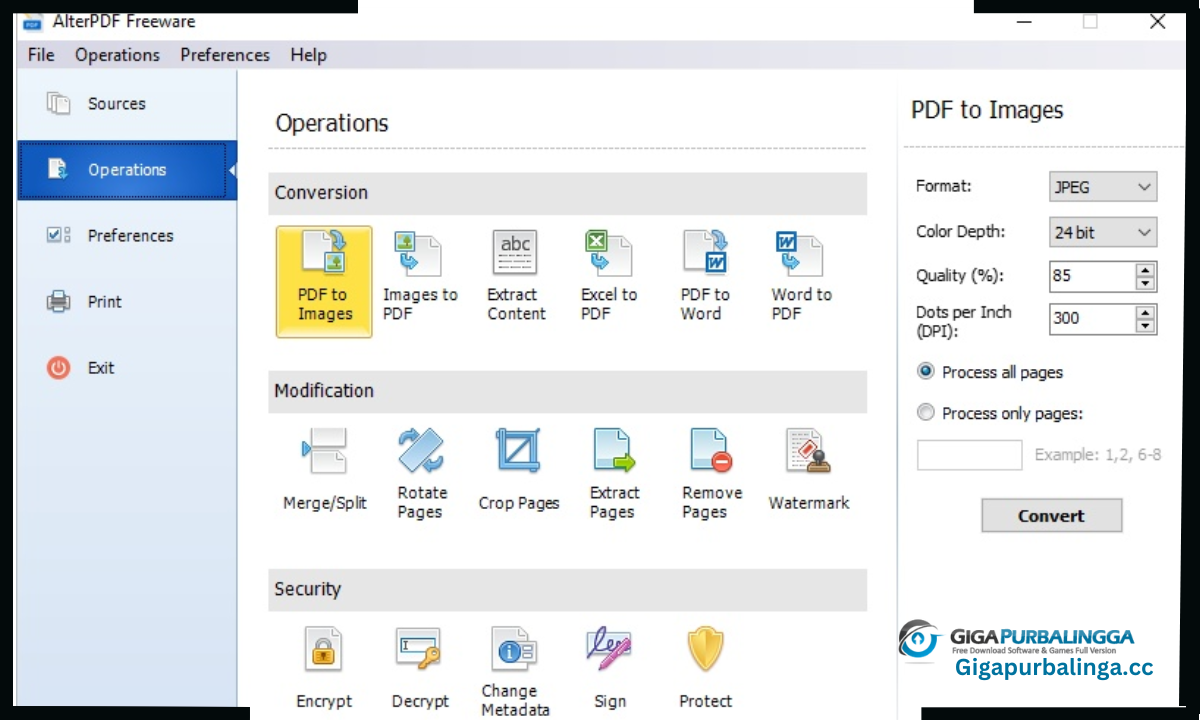Select the Remove Pages operation
The height and width of the screenshot is (720, 1200).
pyautogui.click(x=711, y=473)
